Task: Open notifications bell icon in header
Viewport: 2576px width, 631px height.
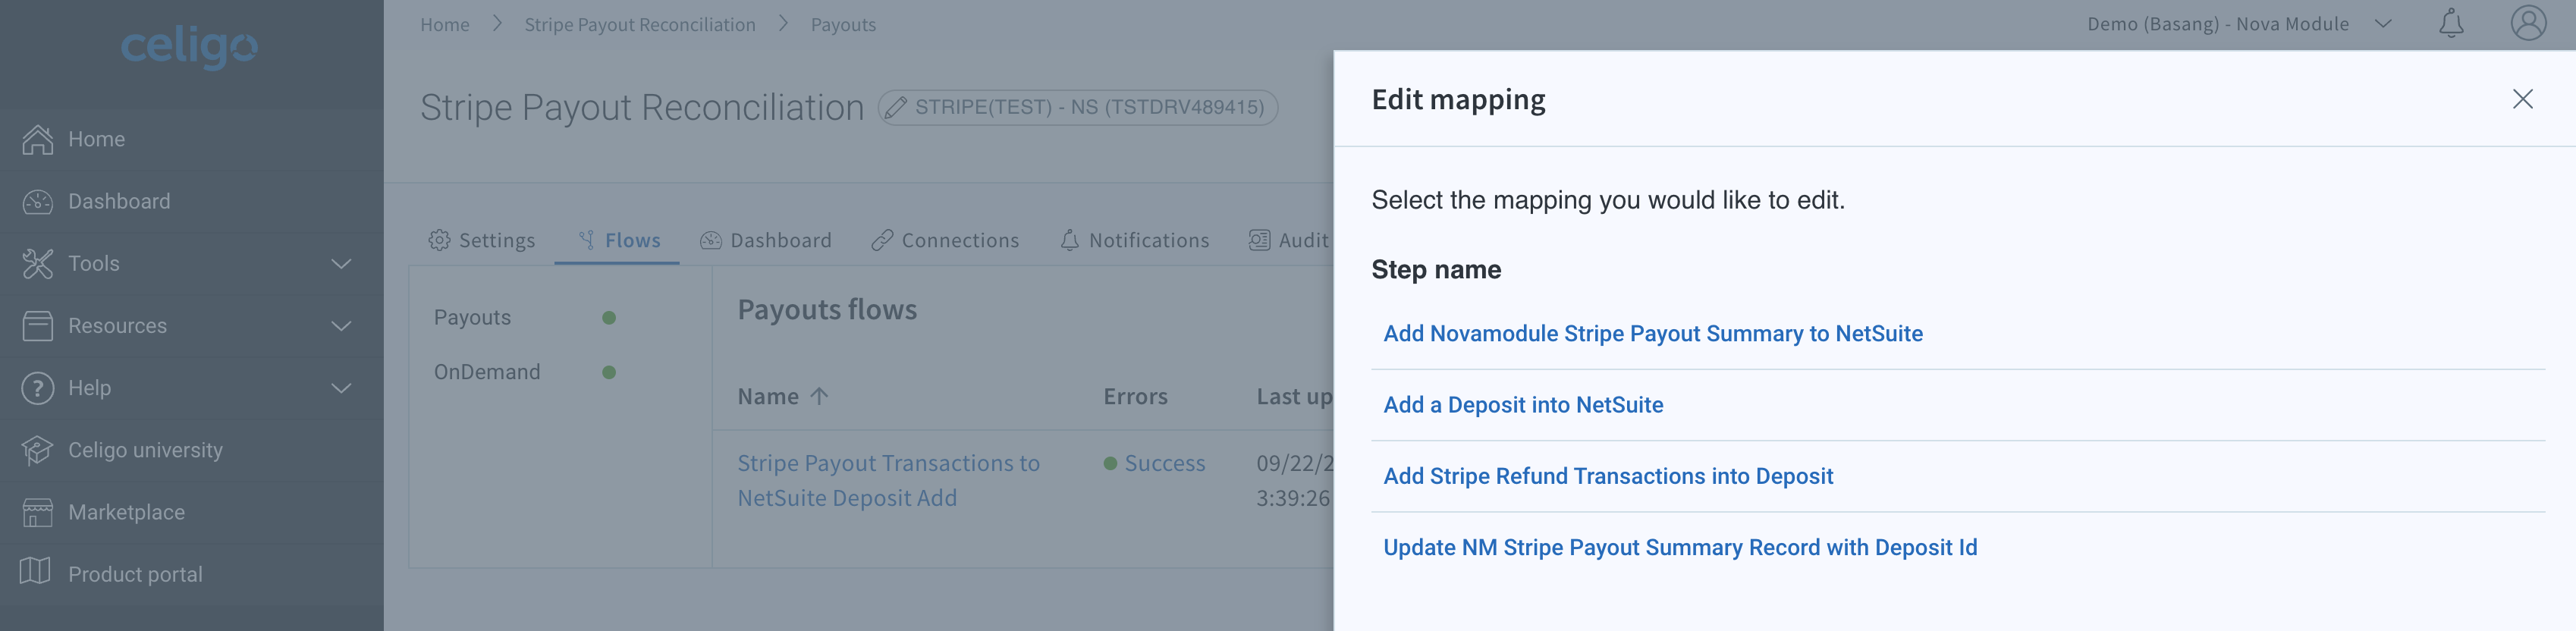Action: pyautogui.click(x=2451, y=23)
